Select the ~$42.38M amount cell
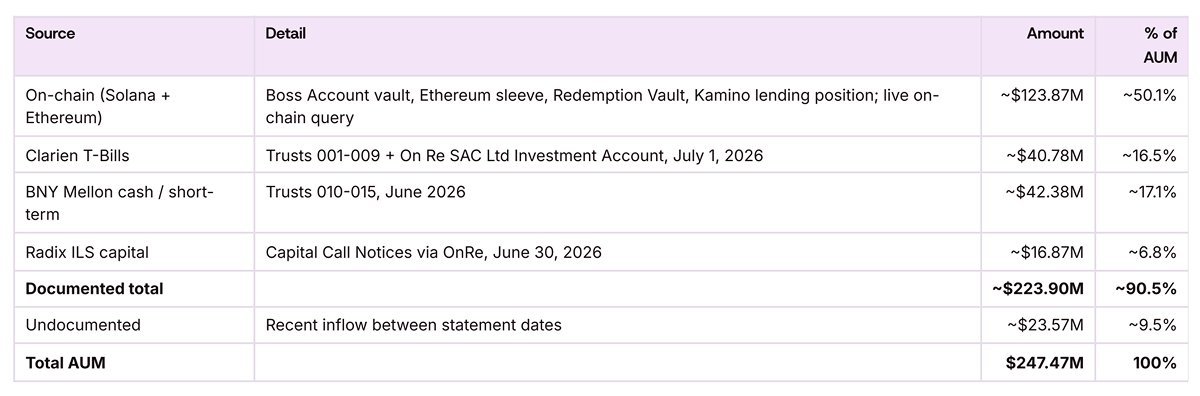This screenshot has height=396, width=1200. tap(1039, 203)
